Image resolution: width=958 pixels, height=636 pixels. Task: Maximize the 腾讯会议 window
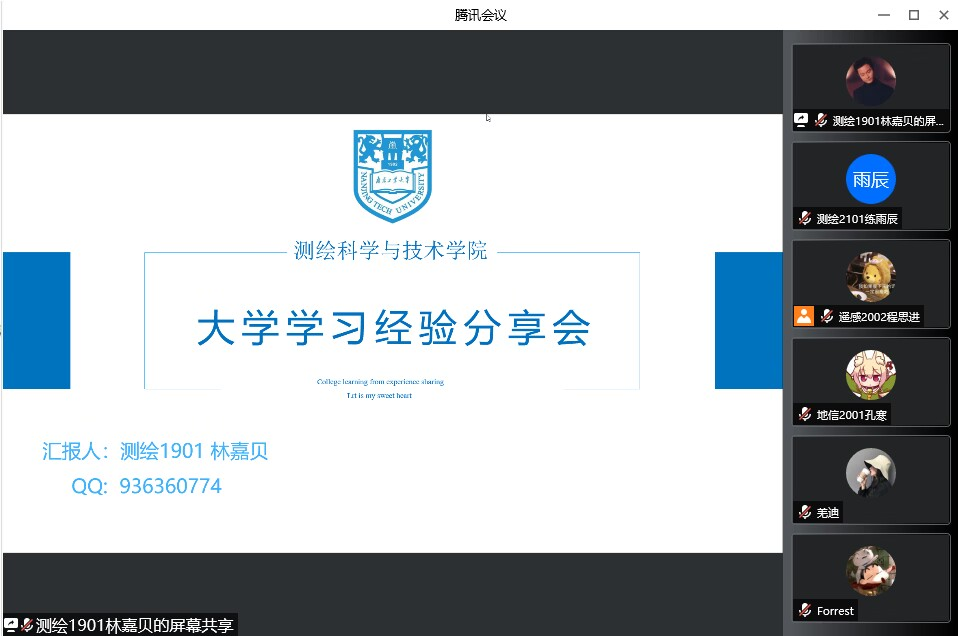pyautogui.click(x=913, y=15)
